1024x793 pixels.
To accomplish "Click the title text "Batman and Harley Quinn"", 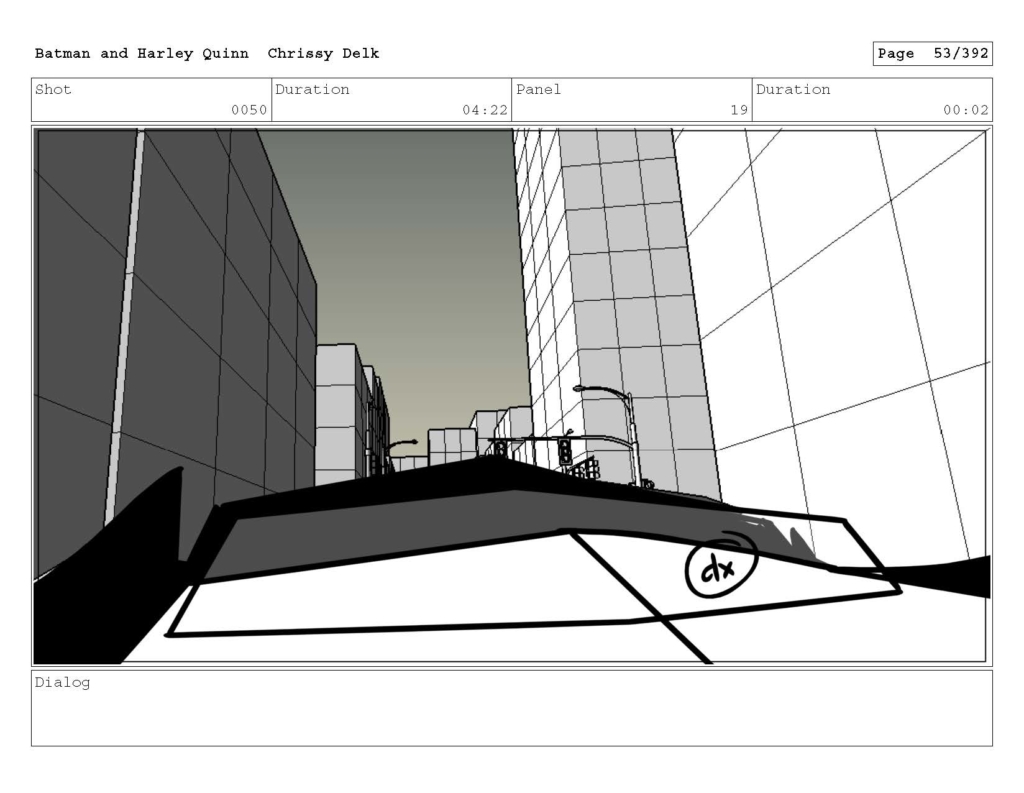I will point(142,54).
